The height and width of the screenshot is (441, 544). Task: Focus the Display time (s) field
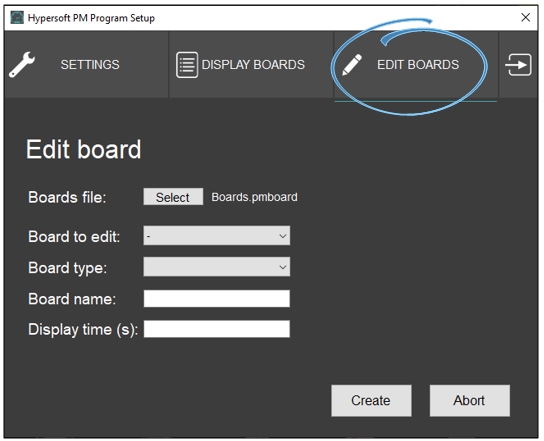[217, 329]
